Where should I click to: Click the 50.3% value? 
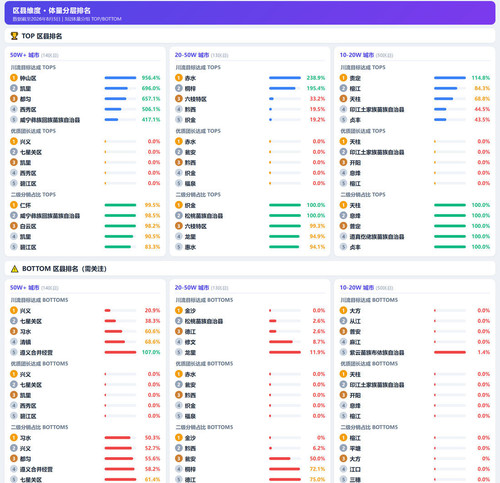(152, 437)
